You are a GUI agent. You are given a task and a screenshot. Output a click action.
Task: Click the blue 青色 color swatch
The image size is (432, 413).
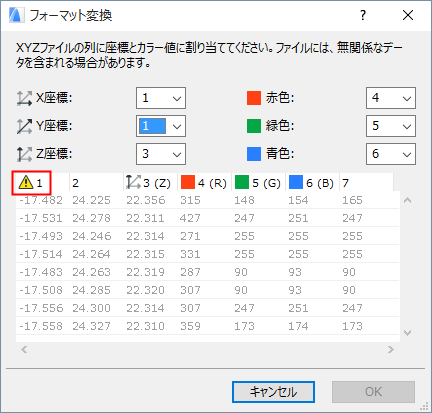(254, 154)
